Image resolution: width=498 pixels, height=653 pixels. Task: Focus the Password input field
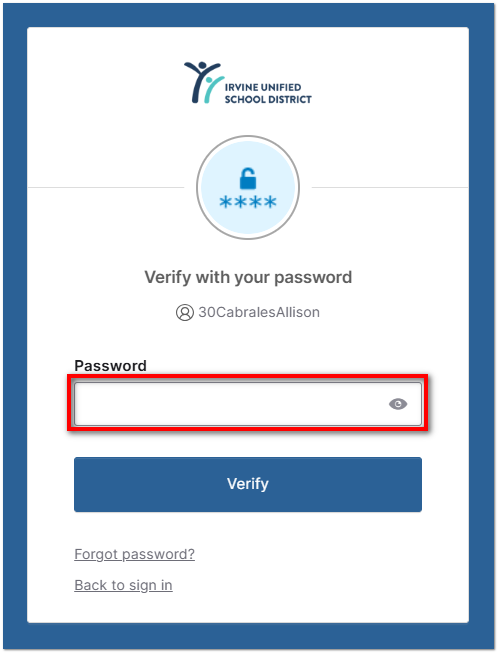pos(248,404)
